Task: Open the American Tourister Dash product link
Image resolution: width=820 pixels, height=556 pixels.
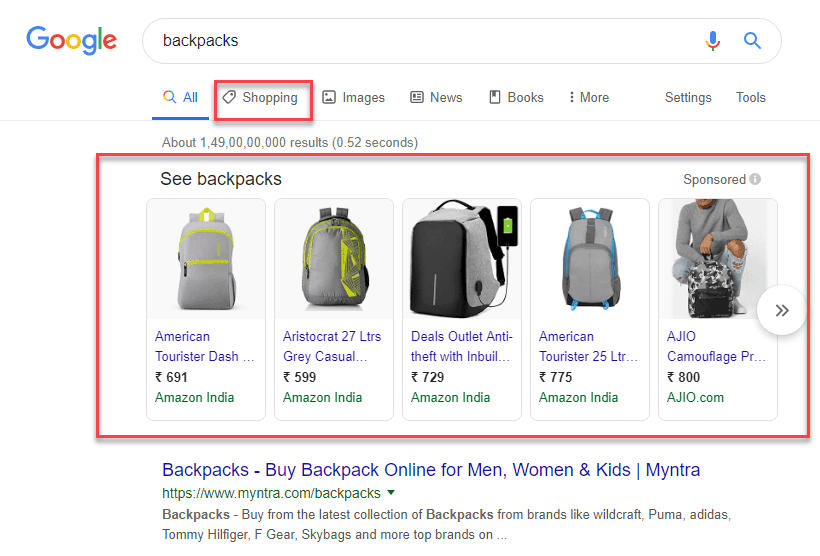Action: click(204, 346)
